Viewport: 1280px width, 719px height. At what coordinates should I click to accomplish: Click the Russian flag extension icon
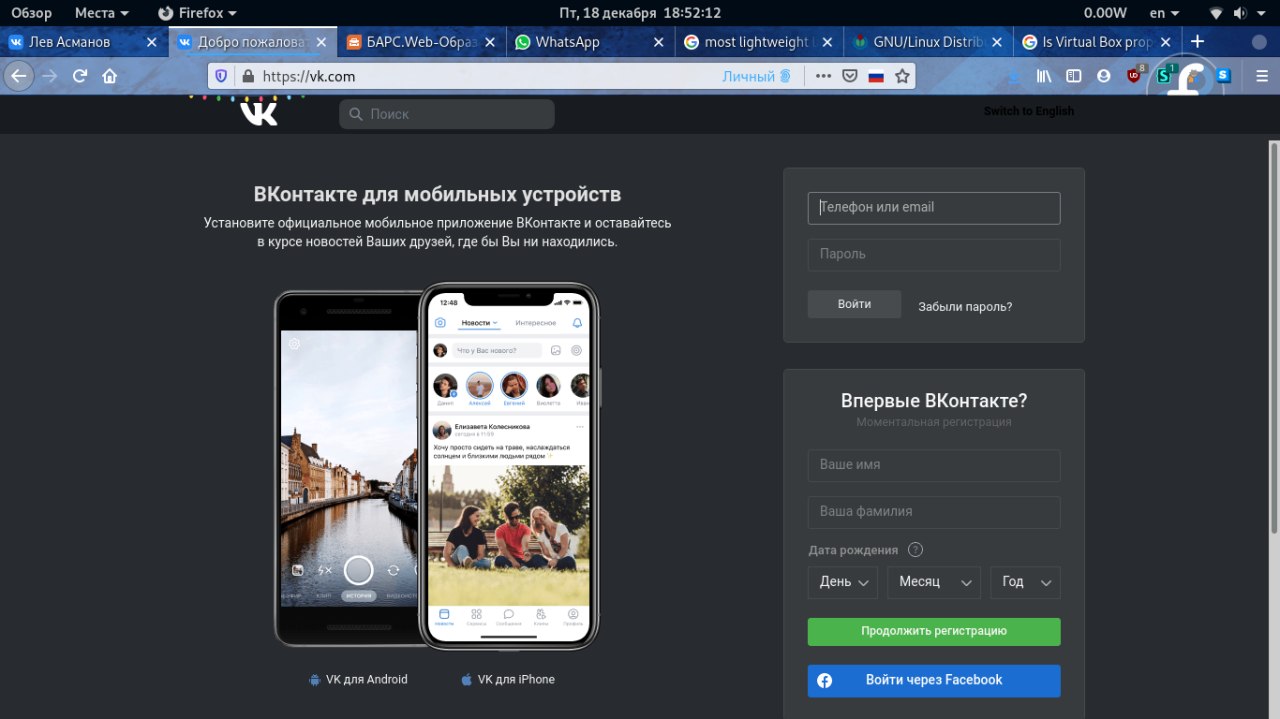click(876, 76)
